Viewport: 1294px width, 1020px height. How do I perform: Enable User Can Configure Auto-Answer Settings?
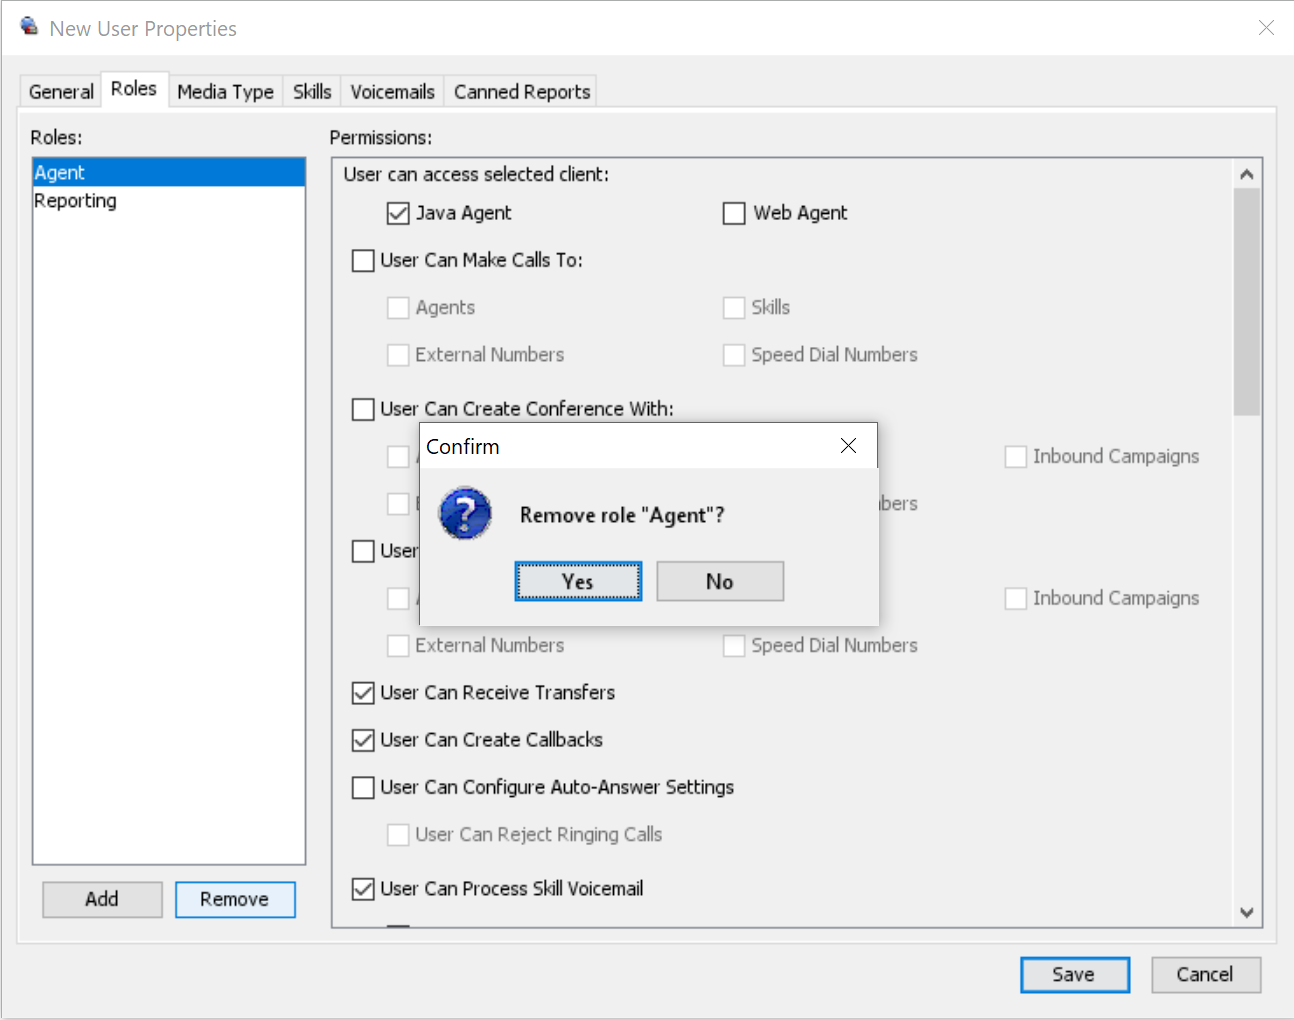coord(363,788)
